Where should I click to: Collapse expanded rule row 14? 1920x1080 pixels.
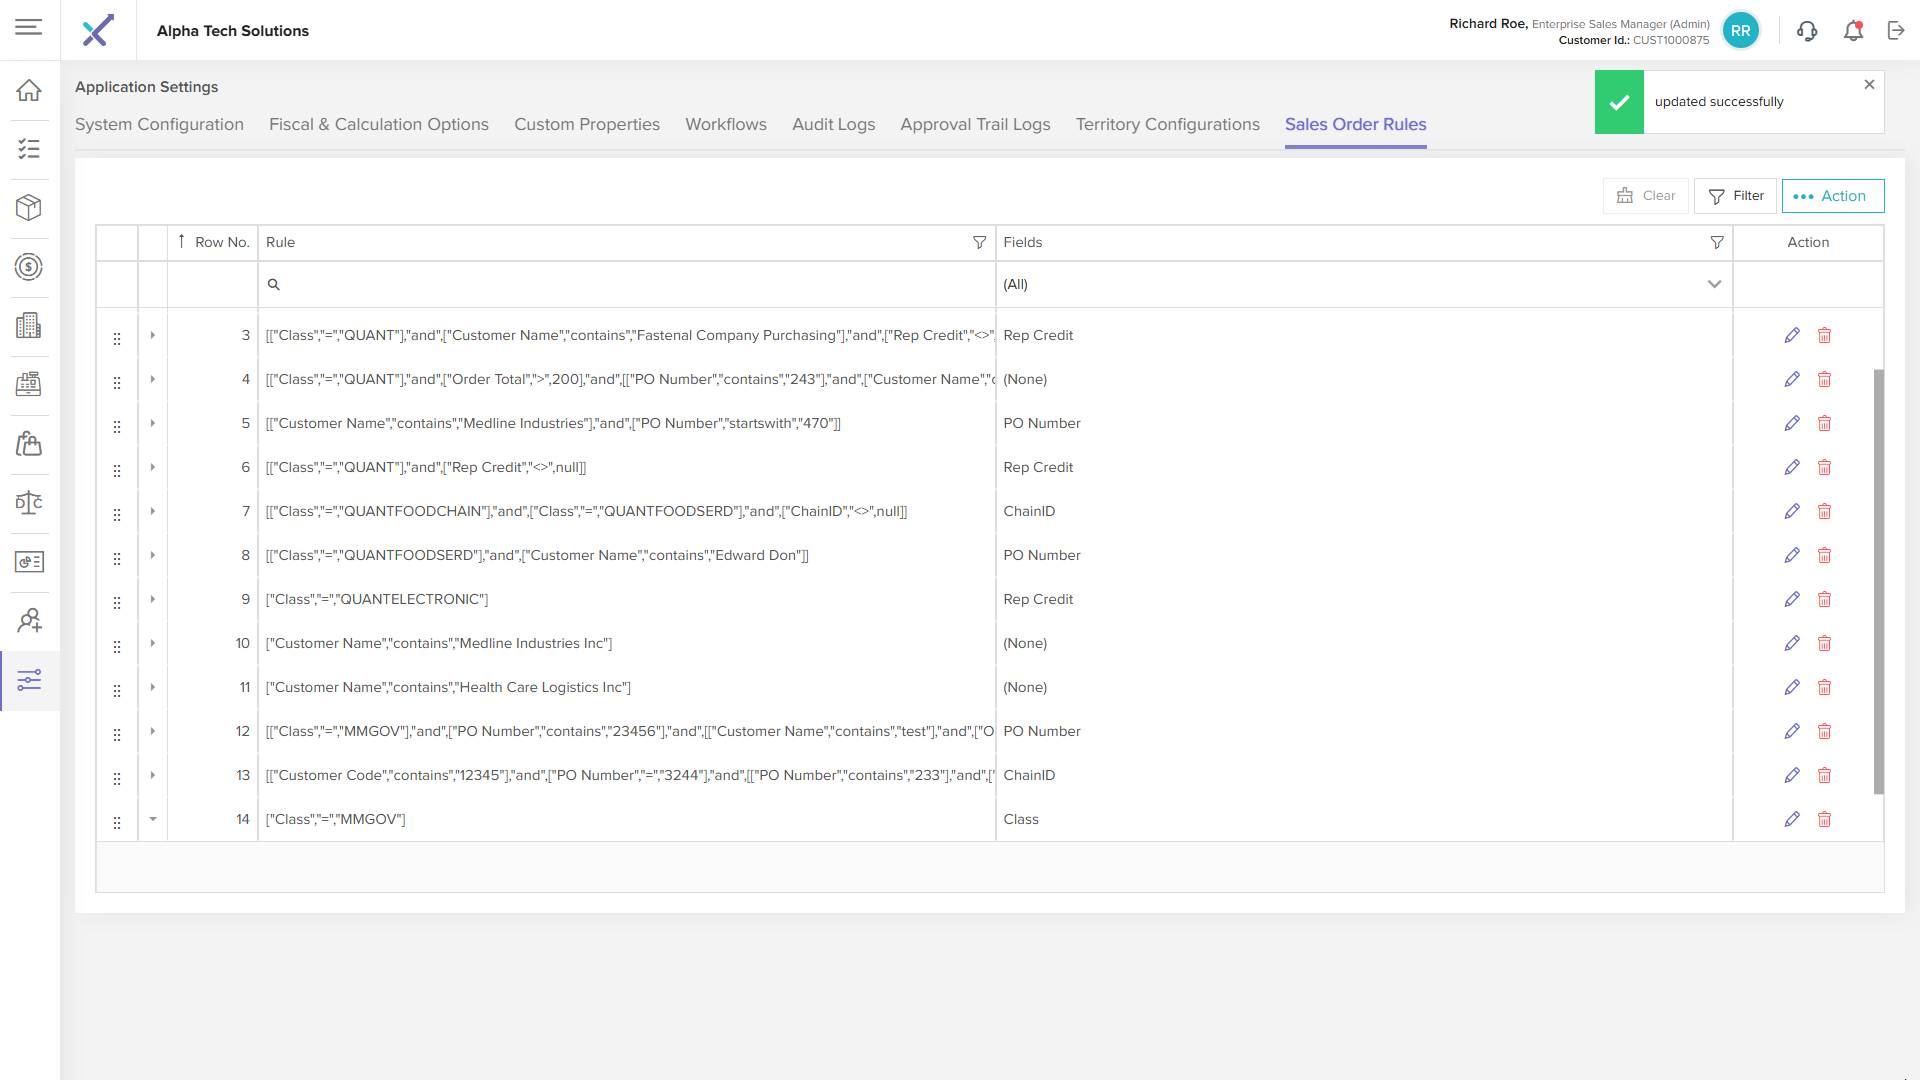(x=153, y=819)
